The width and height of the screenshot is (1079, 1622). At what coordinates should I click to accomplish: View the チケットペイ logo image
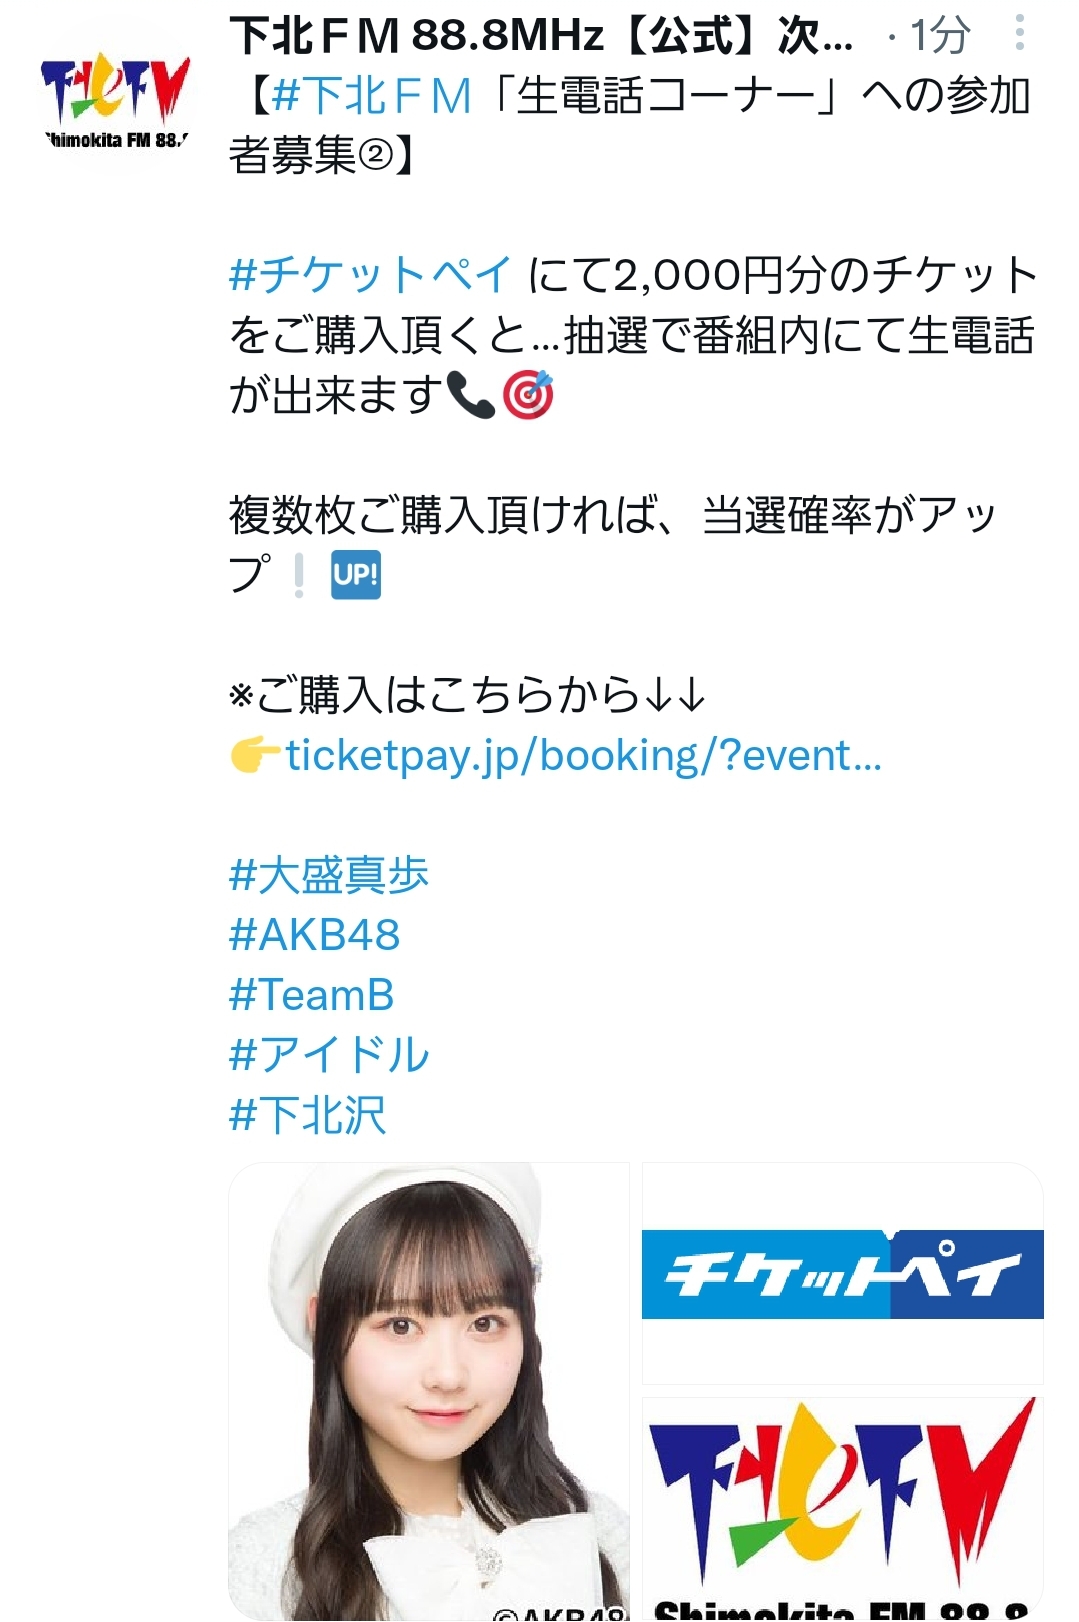pyautogui.click(x=843, y=1274)
